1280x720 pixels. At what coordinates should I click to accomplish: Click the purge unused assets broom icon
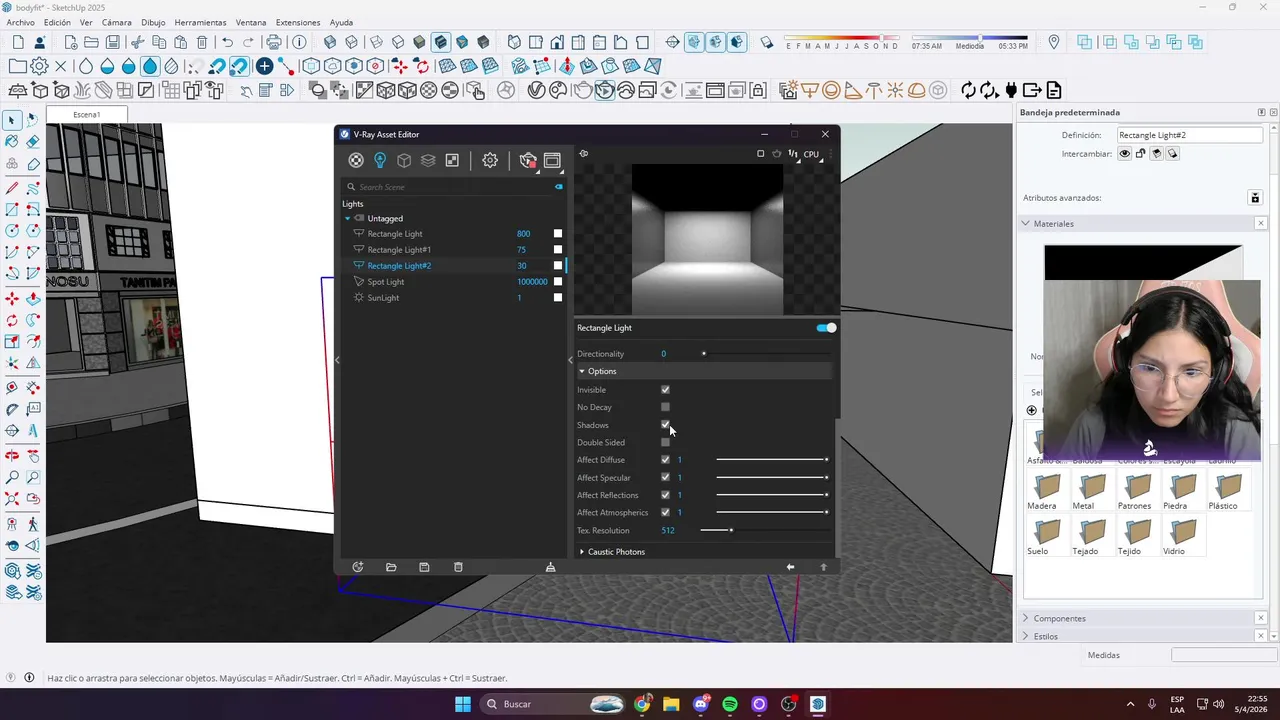(550, 567)
